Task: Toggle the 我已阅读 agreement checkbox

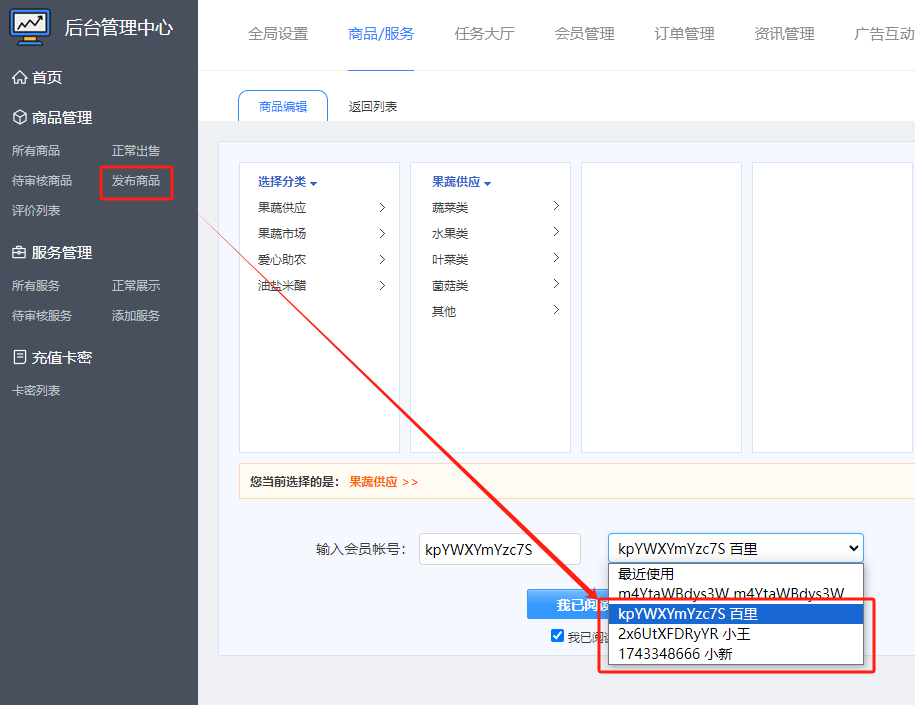Action: [x=557, y=636]
